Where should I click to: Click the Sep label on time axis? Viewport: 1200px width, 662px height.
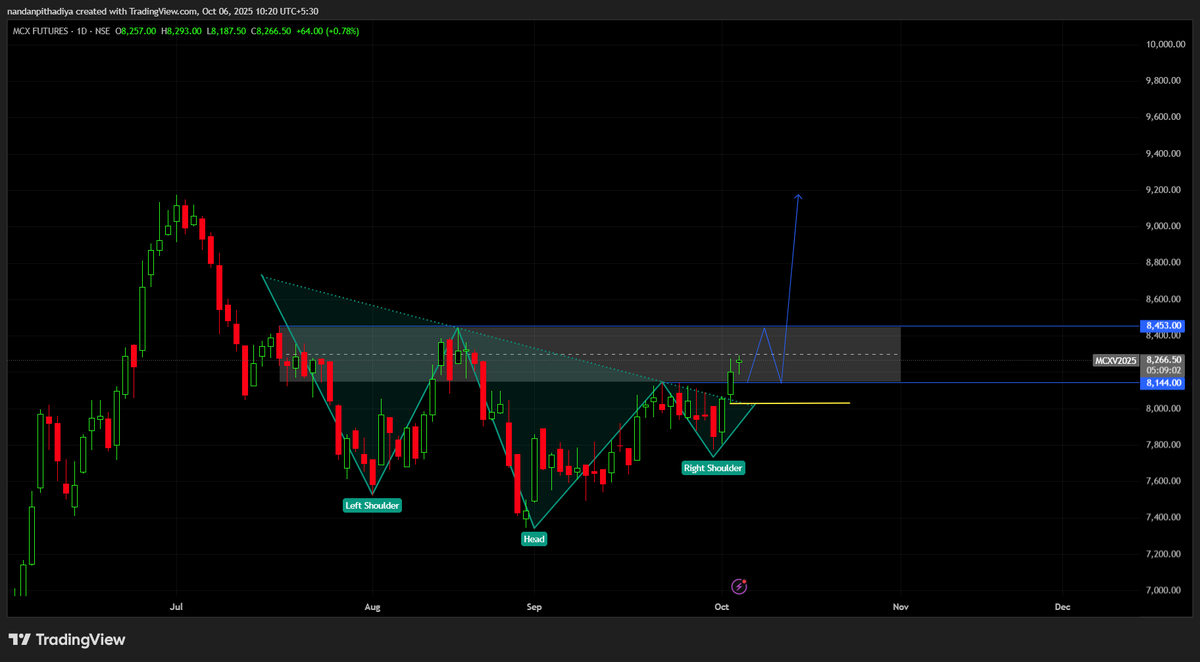(534, 606)
